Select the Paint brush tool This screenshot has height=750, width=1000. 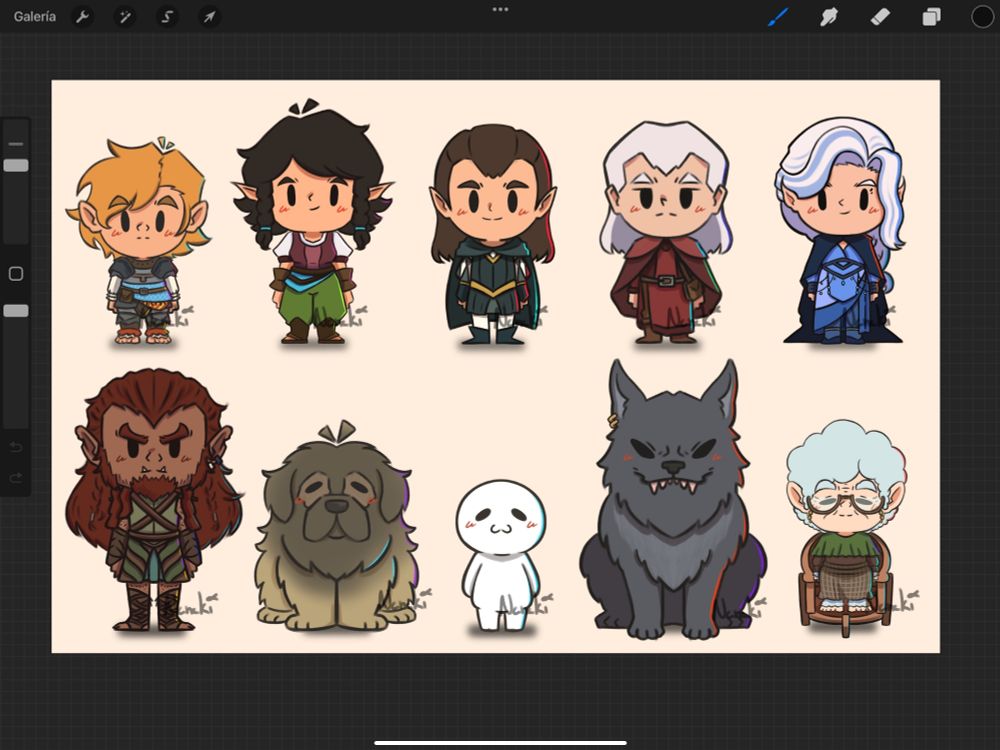coord(778,16)
